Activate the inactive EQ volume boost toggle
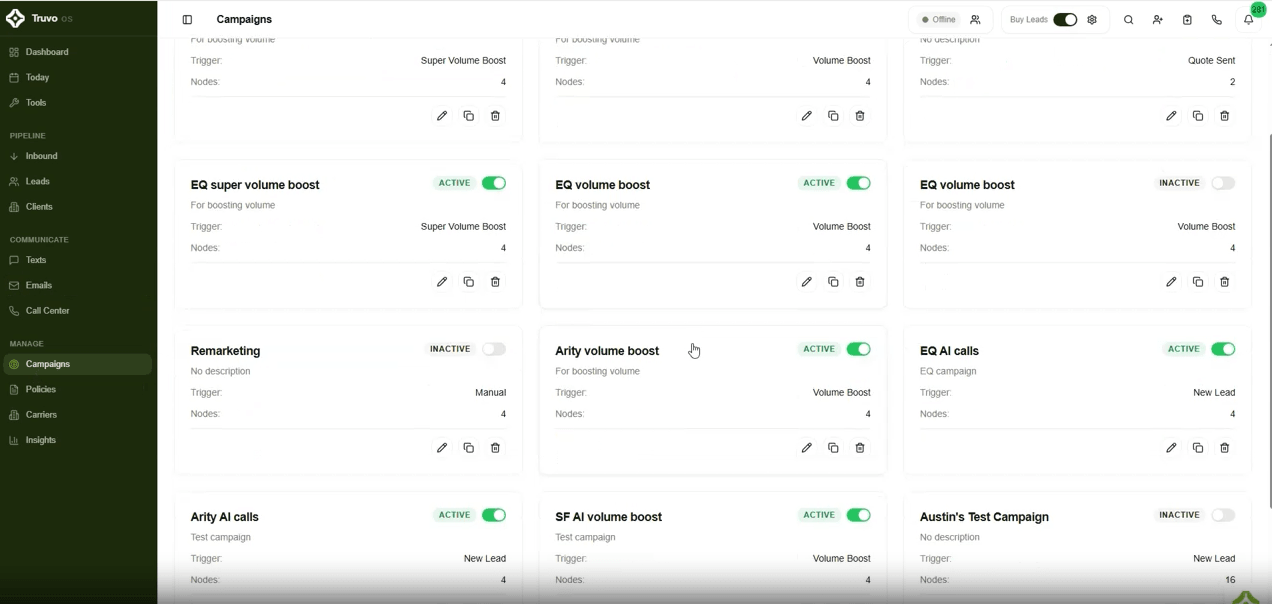 pyautogui.click(x=1223, y=183)
